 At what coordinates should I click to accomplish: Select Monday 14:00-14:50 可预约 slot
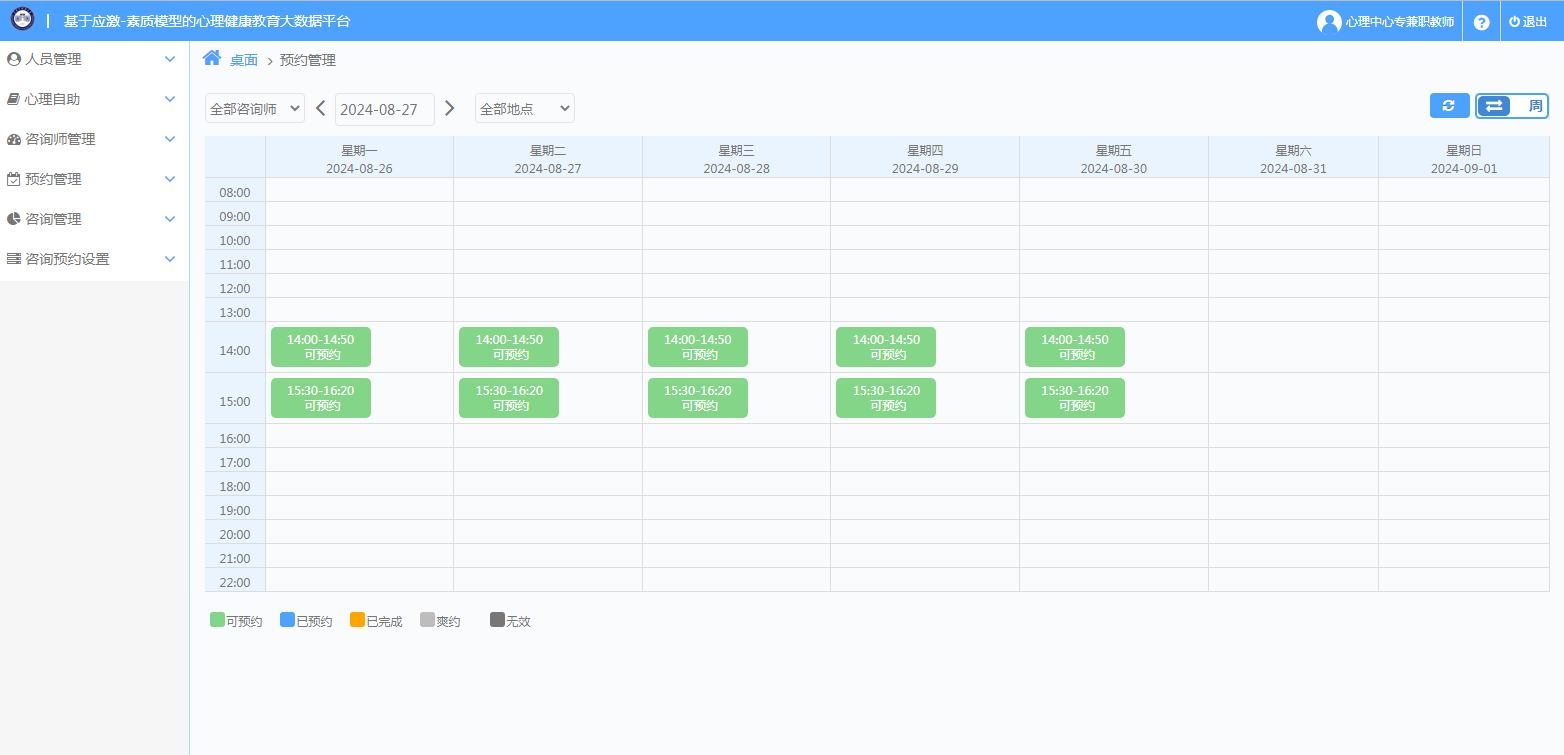(x=320, y=347)
